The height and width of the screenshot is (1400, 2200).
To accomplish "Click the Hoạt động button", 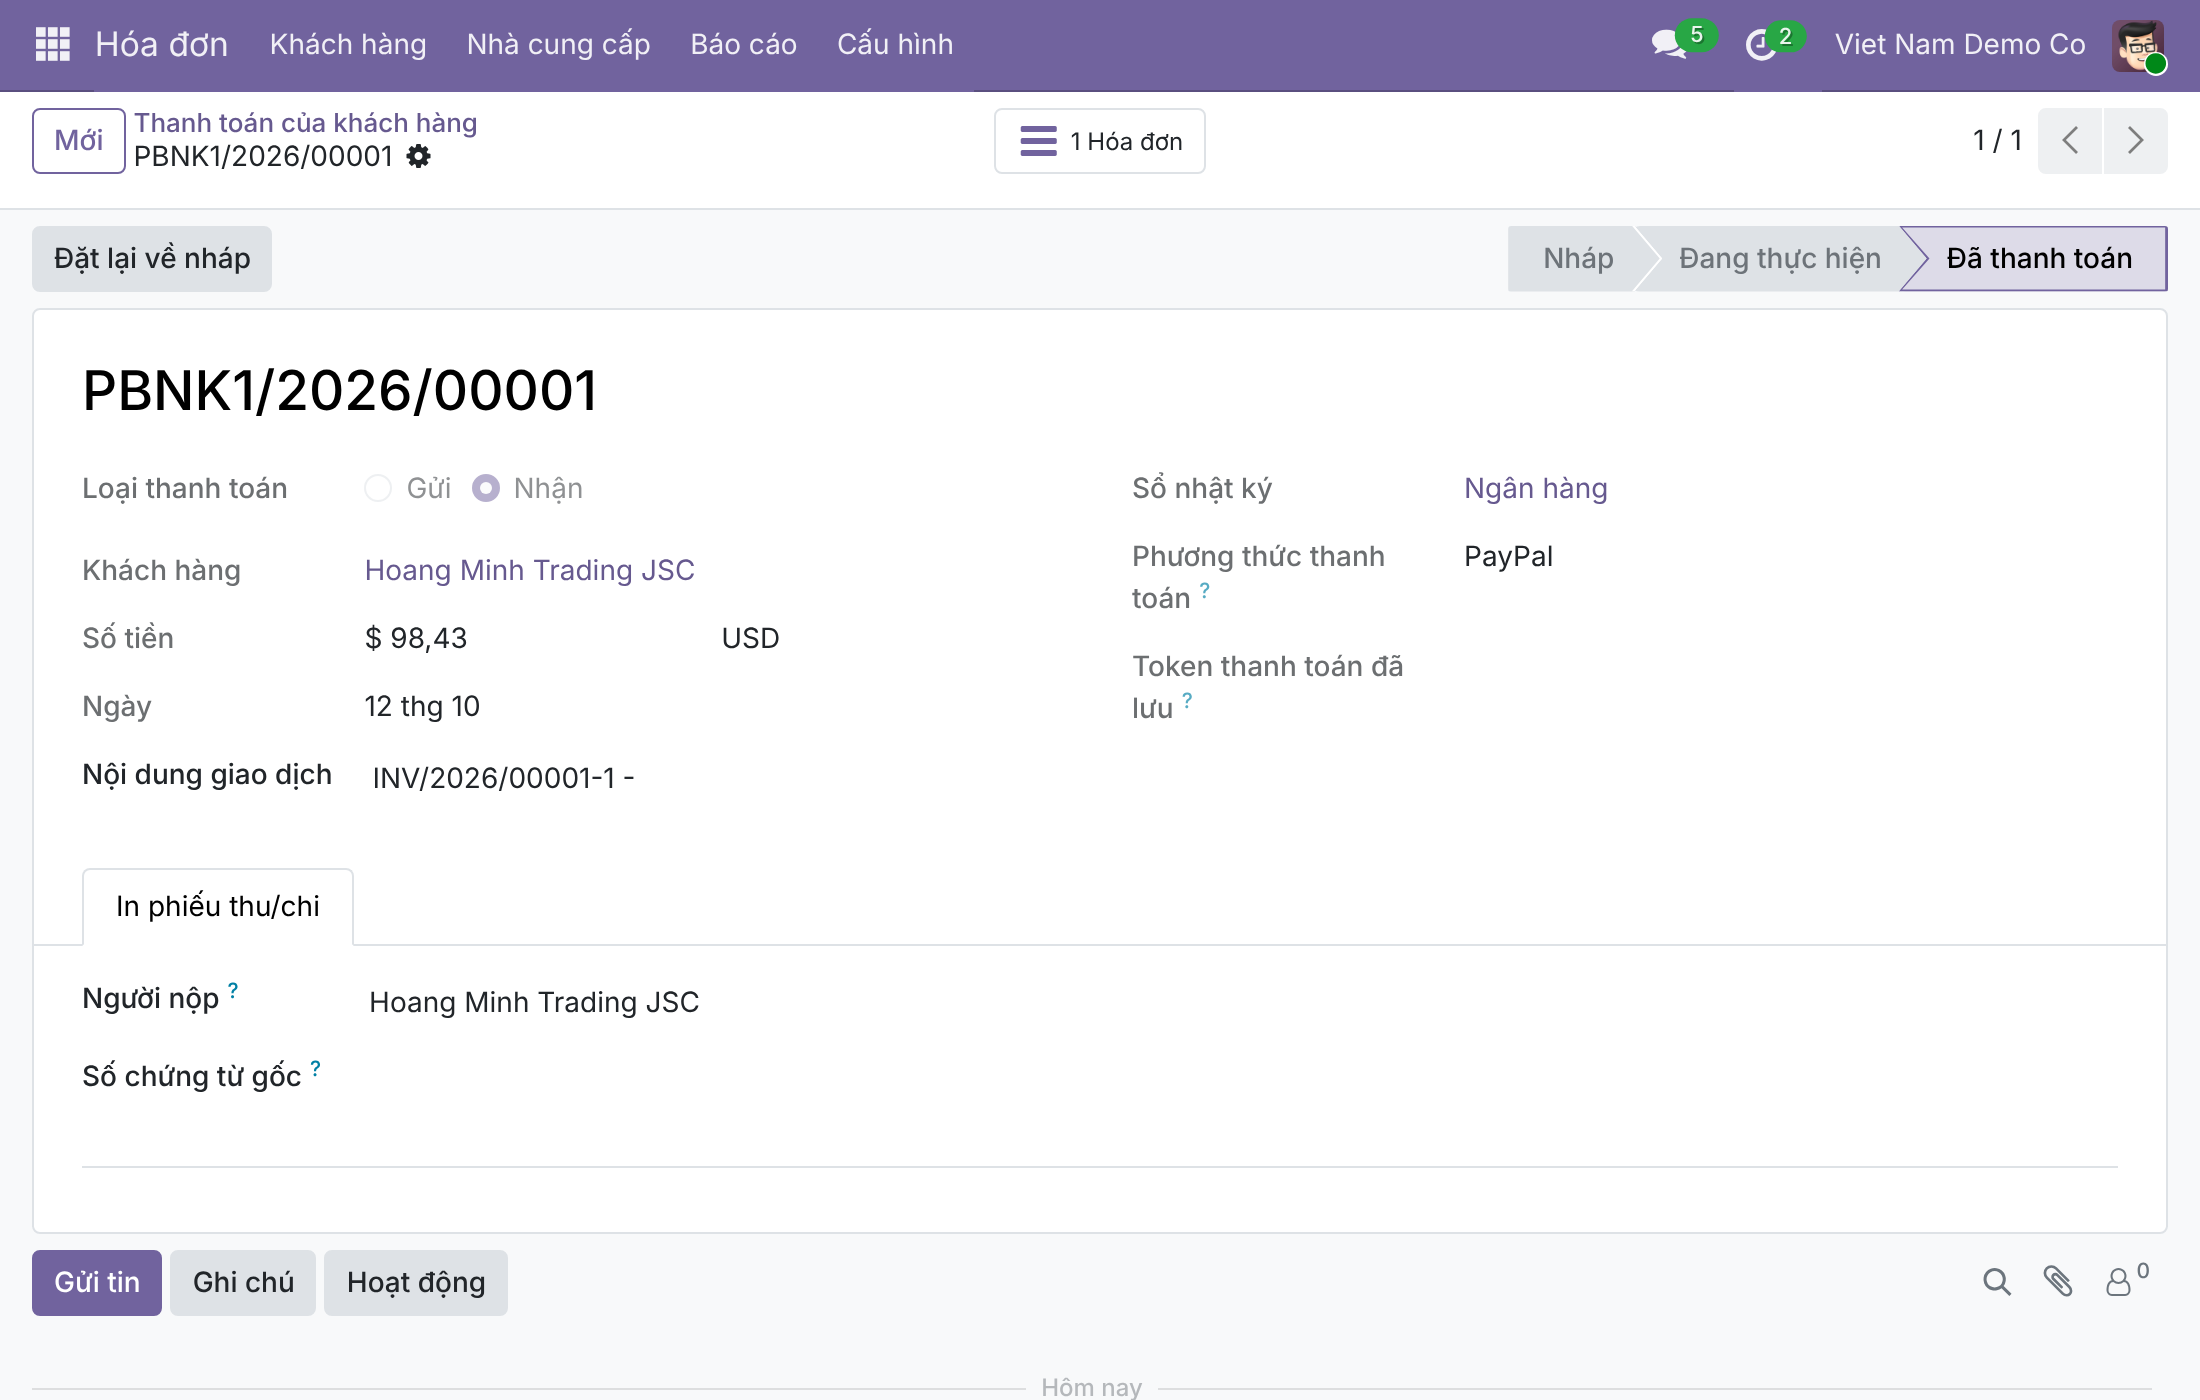I will [416, 1282].
